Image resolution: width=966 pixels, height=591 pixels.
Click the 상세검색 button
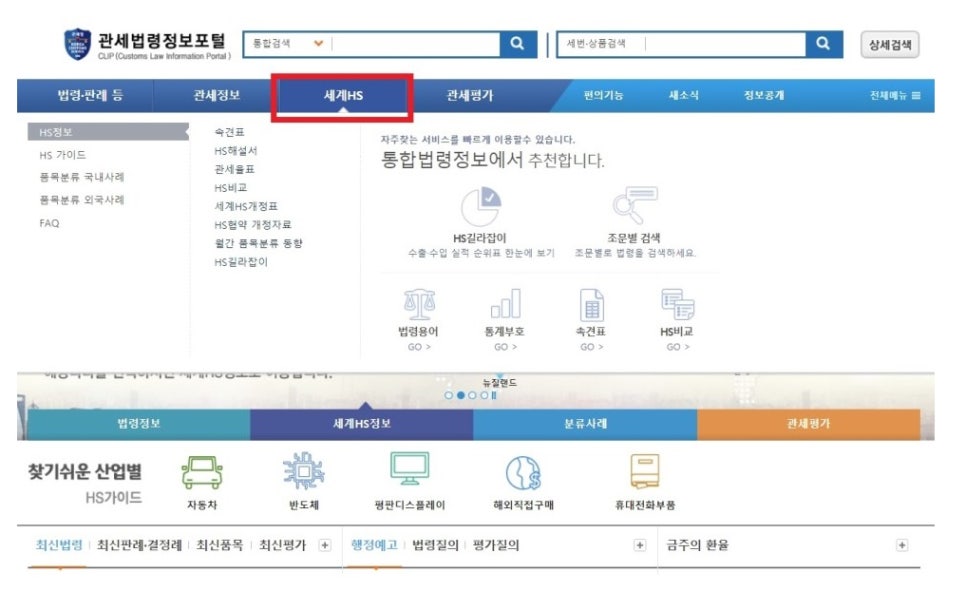[890, 44]
